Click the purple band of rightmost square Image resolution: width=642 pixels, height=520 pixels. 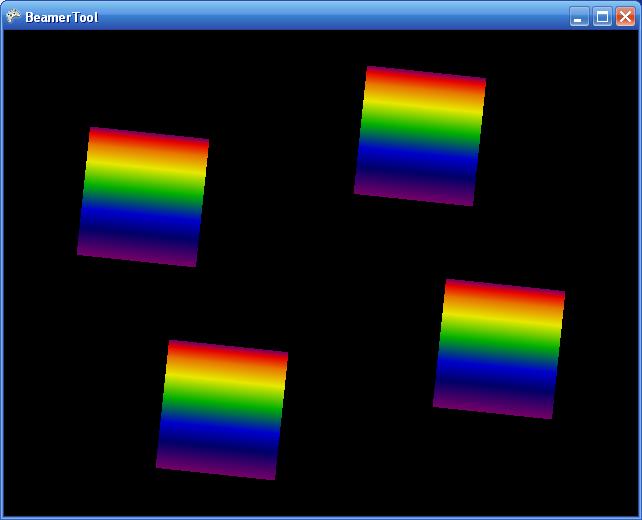tap(494, 401)
